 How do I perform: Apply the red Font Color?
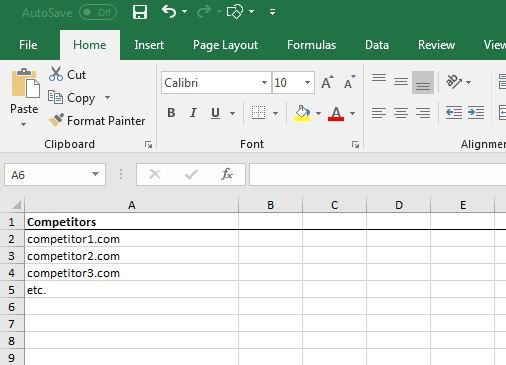coord(336,114)
